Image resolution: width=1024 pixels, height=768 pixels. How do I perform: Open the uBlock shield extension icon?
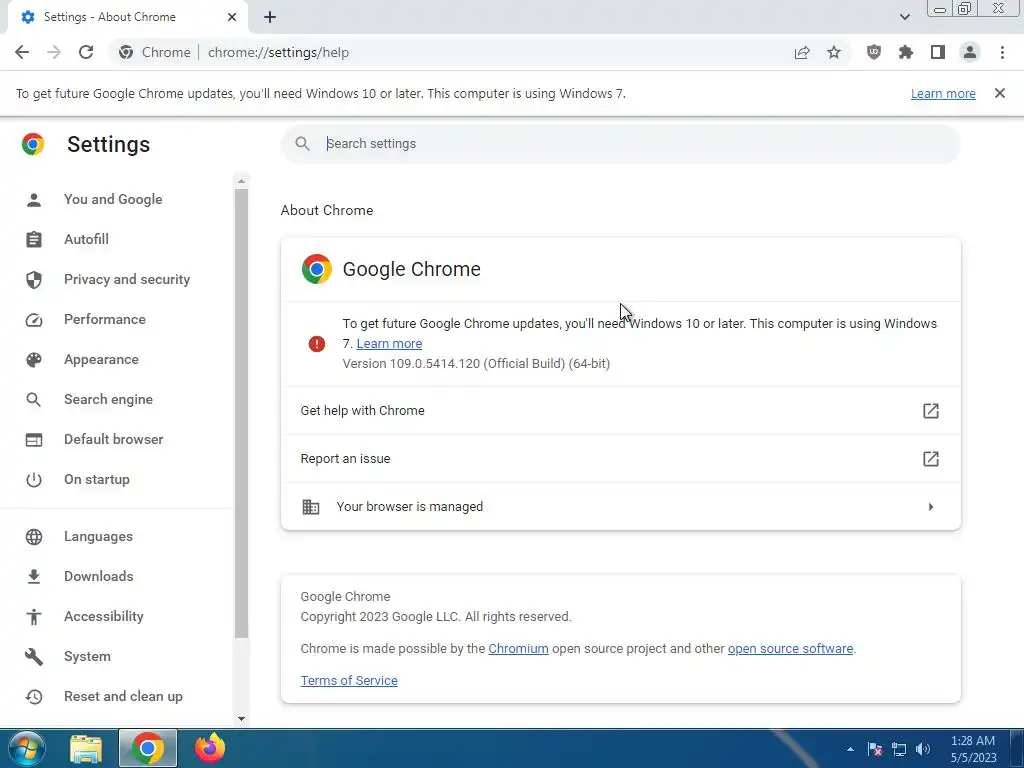click(873, 52)
